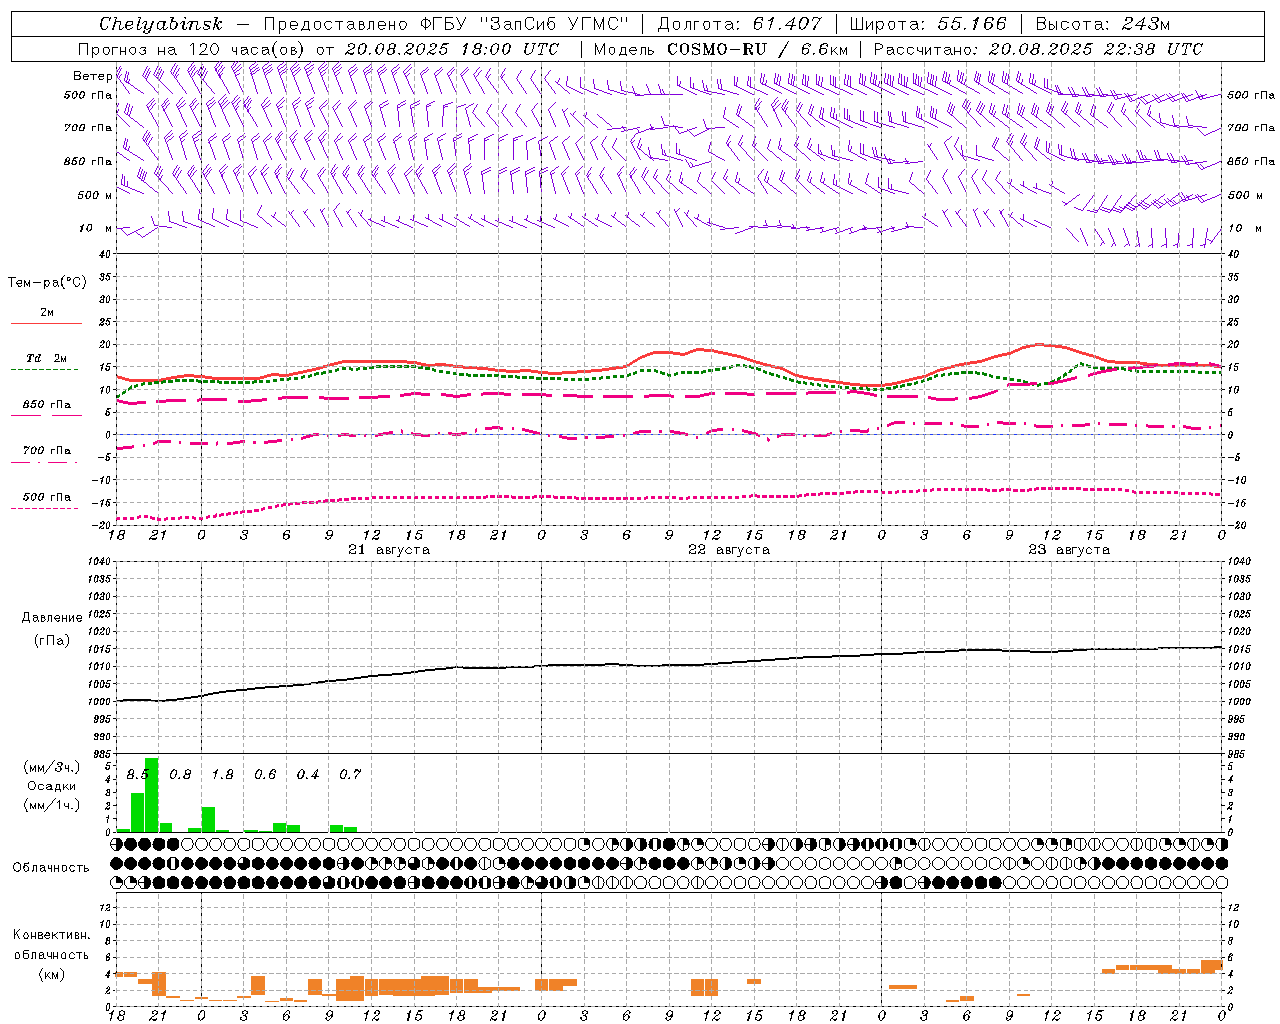Image resolution: width=1280 pixels, height=1024 pixels.
Task: Click the 'Модель COSMO-RU / 6.6км' model label
Action: pos(720,49)
